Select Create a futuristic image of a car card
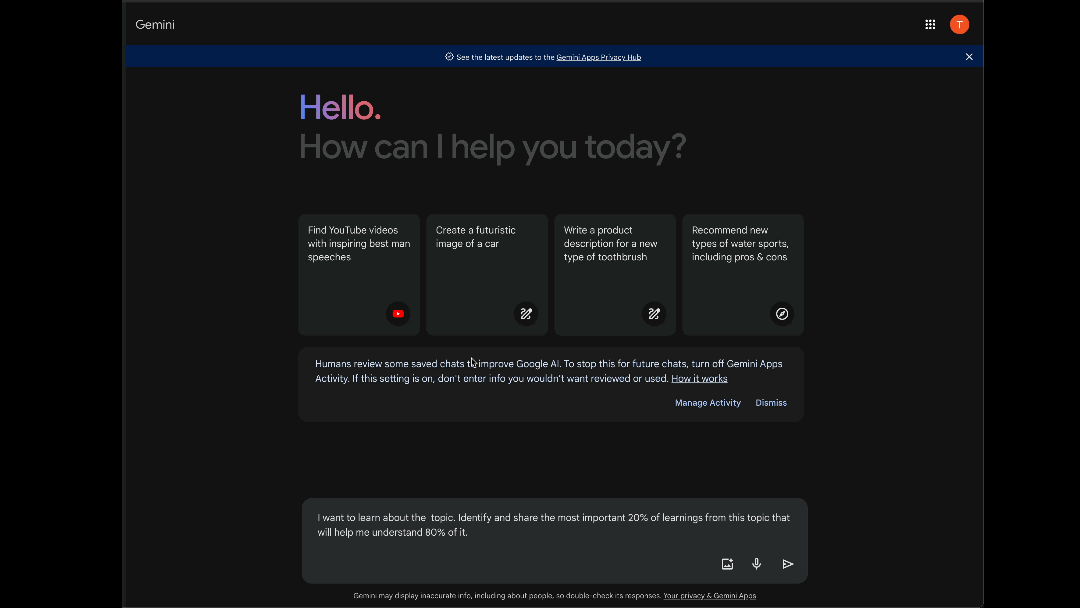 [487, 275]
